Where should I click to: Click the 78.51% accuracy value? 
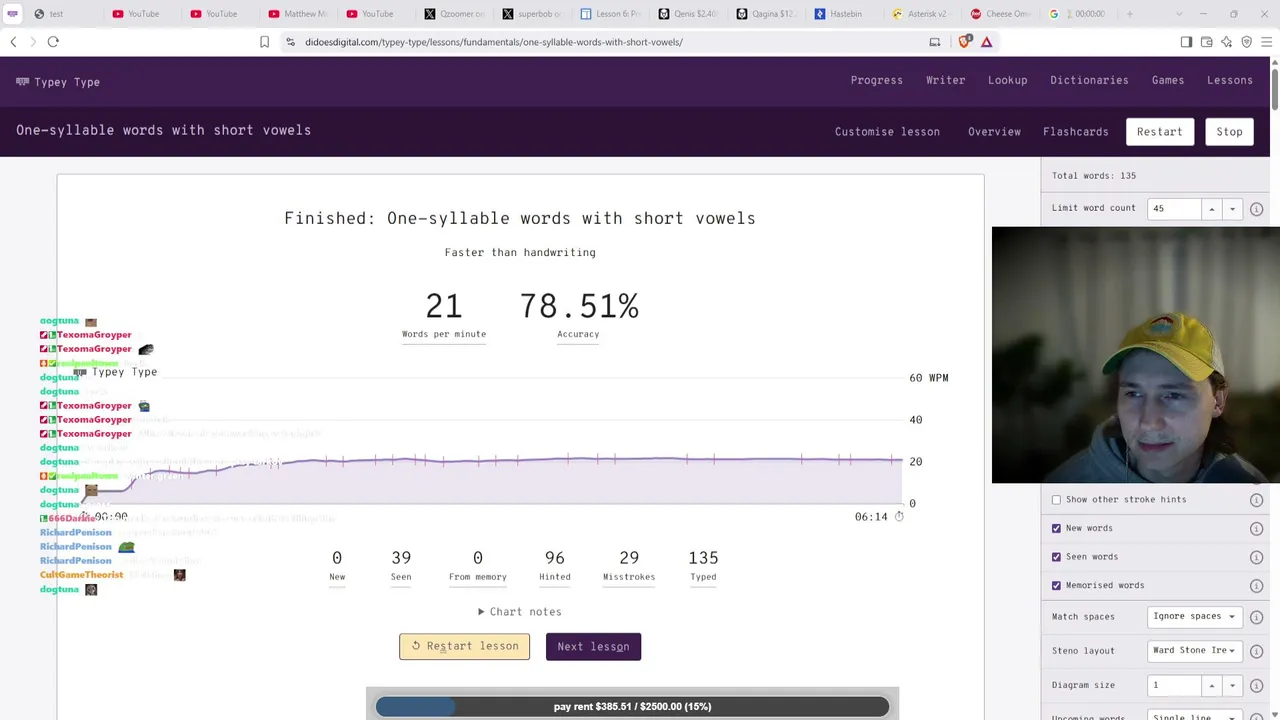(578, 306)
